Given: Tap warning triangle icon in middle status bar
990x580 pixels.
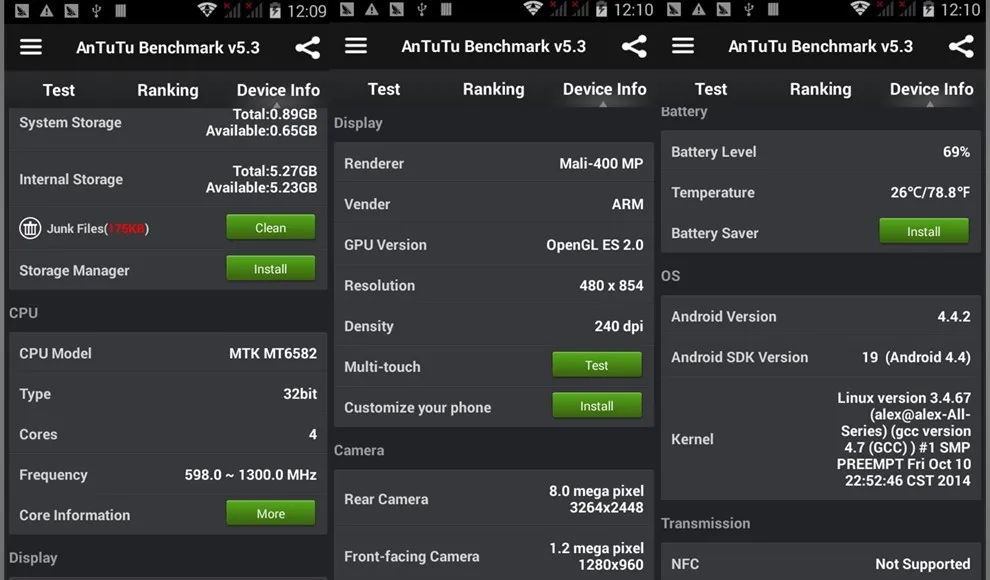Looking at the screenshot, I should click(371, 9).
